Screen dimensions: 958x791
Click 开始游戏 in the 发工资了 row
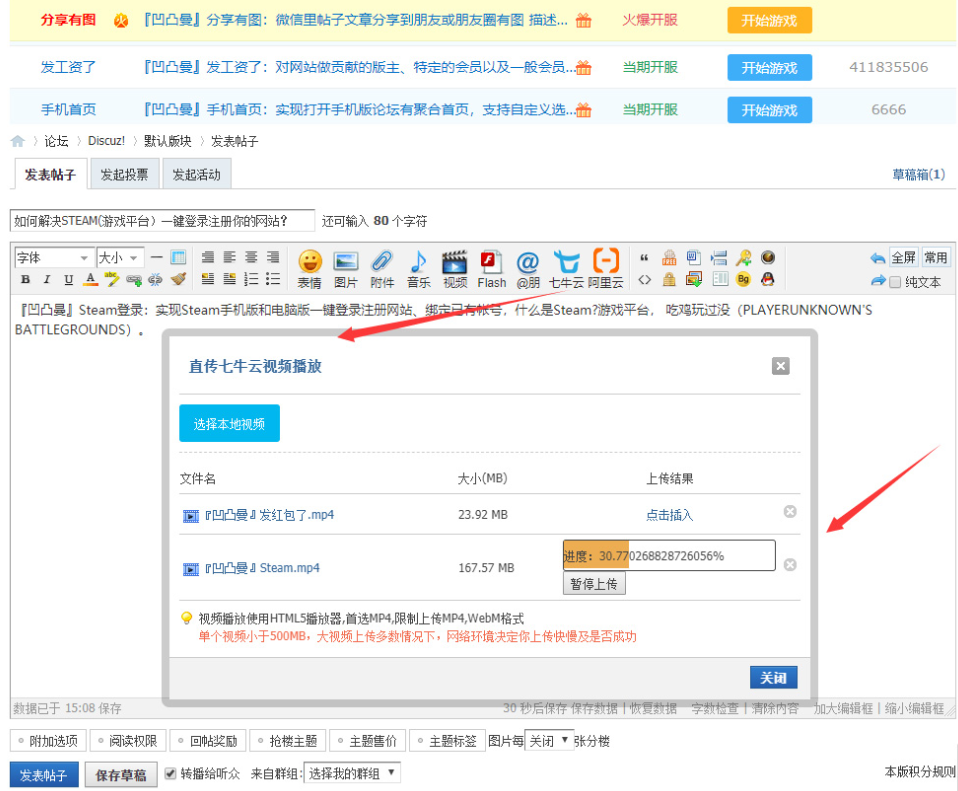[769, 67]
